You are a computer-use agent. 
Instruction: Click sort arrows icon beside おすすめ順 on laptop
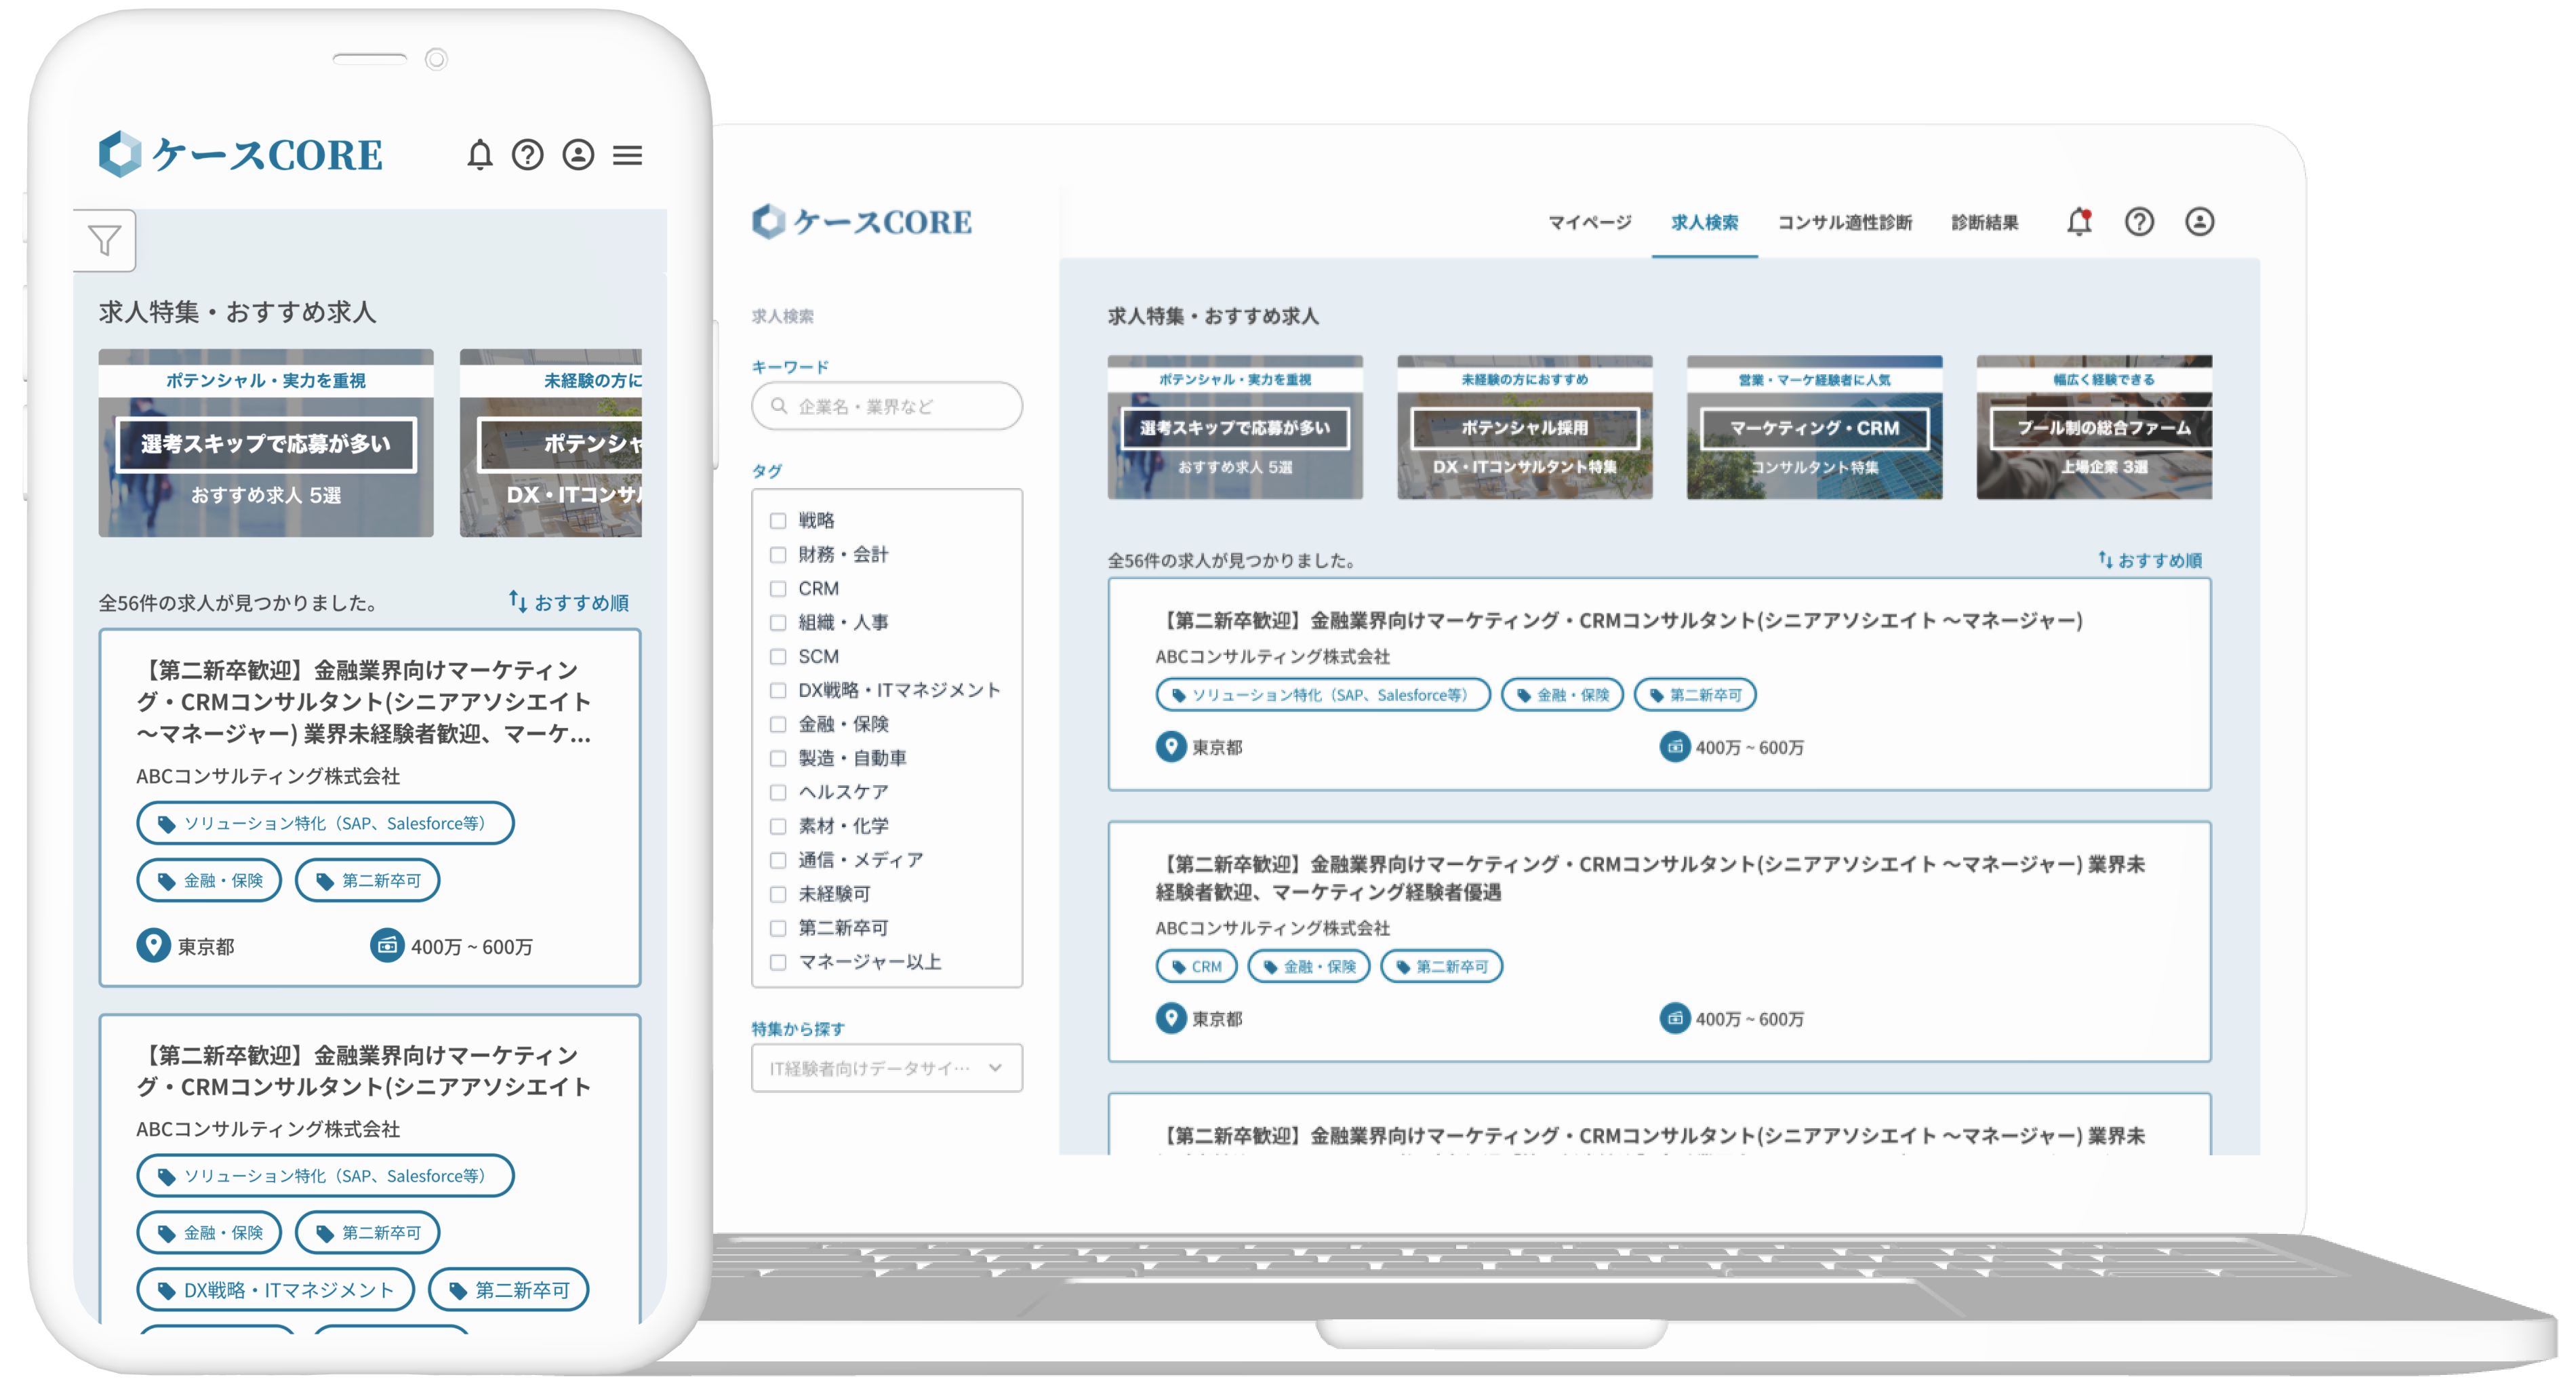pyautogui.click(x=2105, y=560)
